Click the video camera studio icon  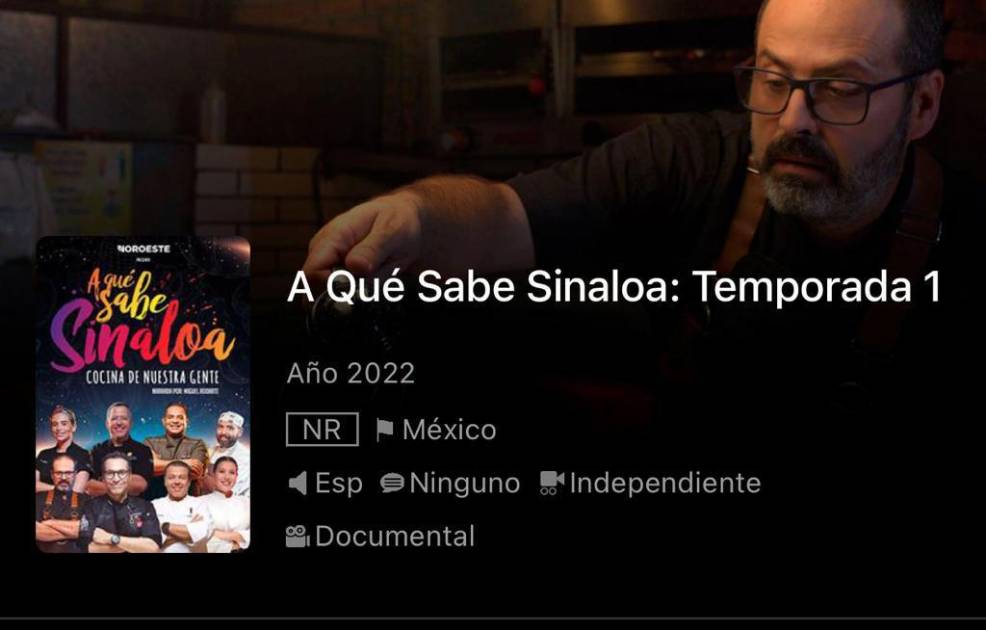tap(552, 483)
